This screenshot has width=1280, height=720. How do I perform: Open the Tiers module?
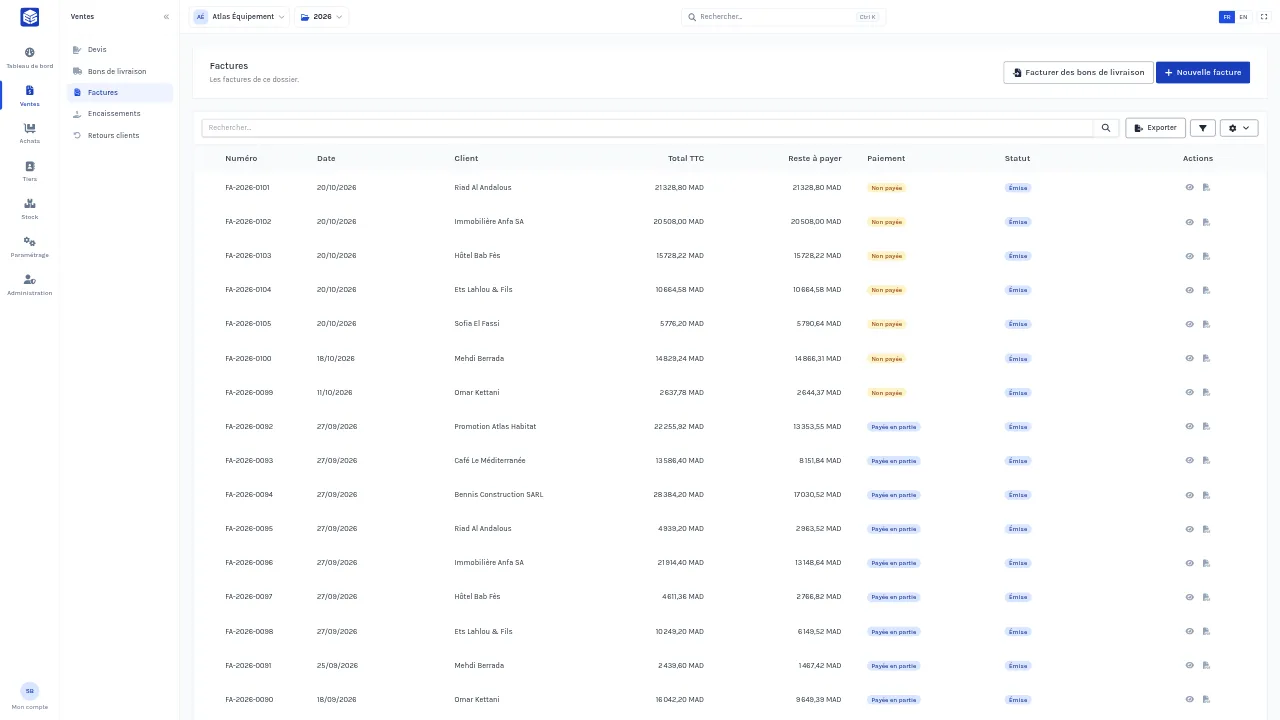pyautogui.click(x=29, y=171)
